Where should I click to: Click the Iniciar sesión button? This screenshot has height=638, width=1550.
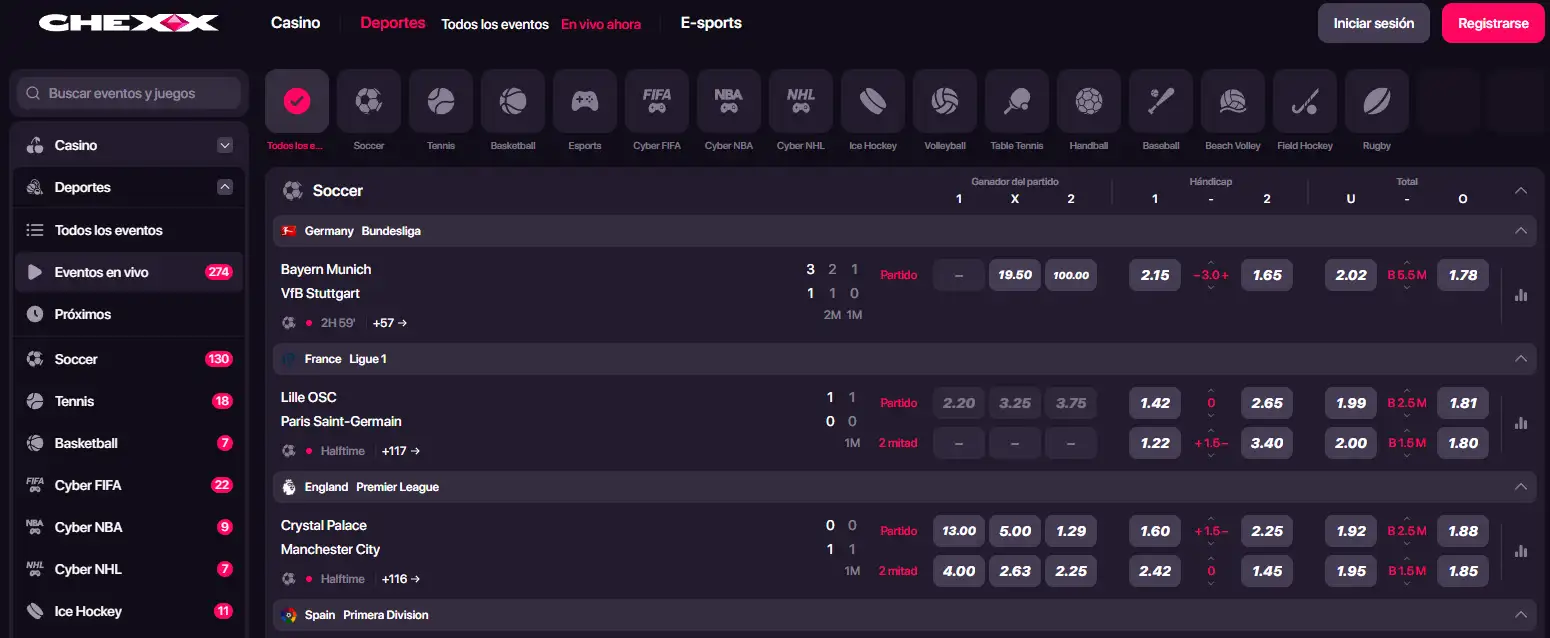(x=1374, y=23)
